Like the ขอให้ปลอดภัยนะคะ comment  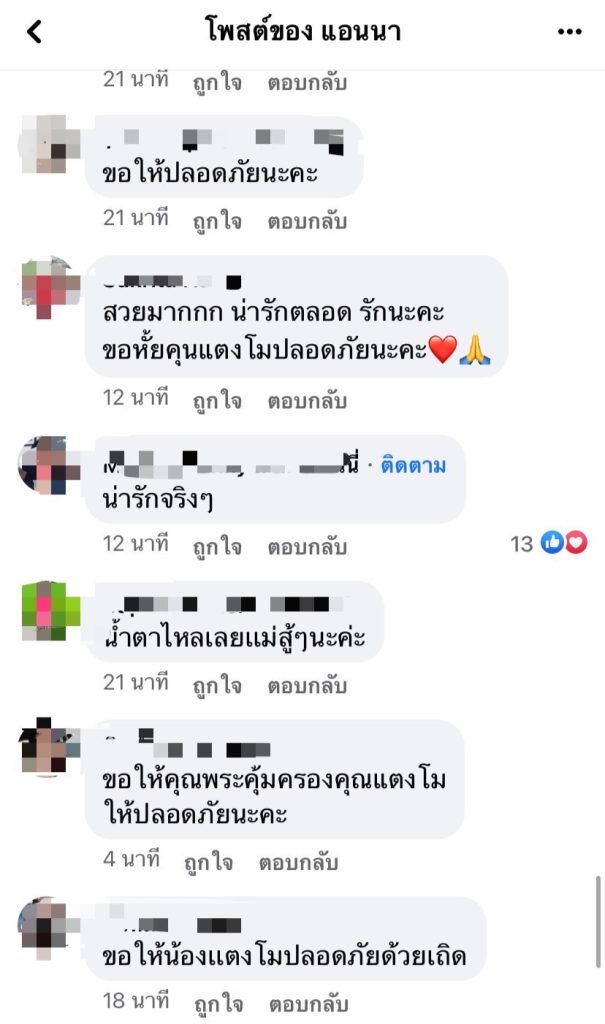217,222
